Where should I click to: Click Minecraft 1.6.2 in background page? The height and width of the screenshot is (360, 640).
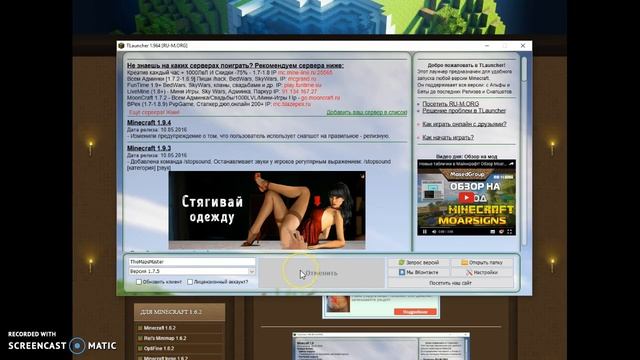[160, 328]
